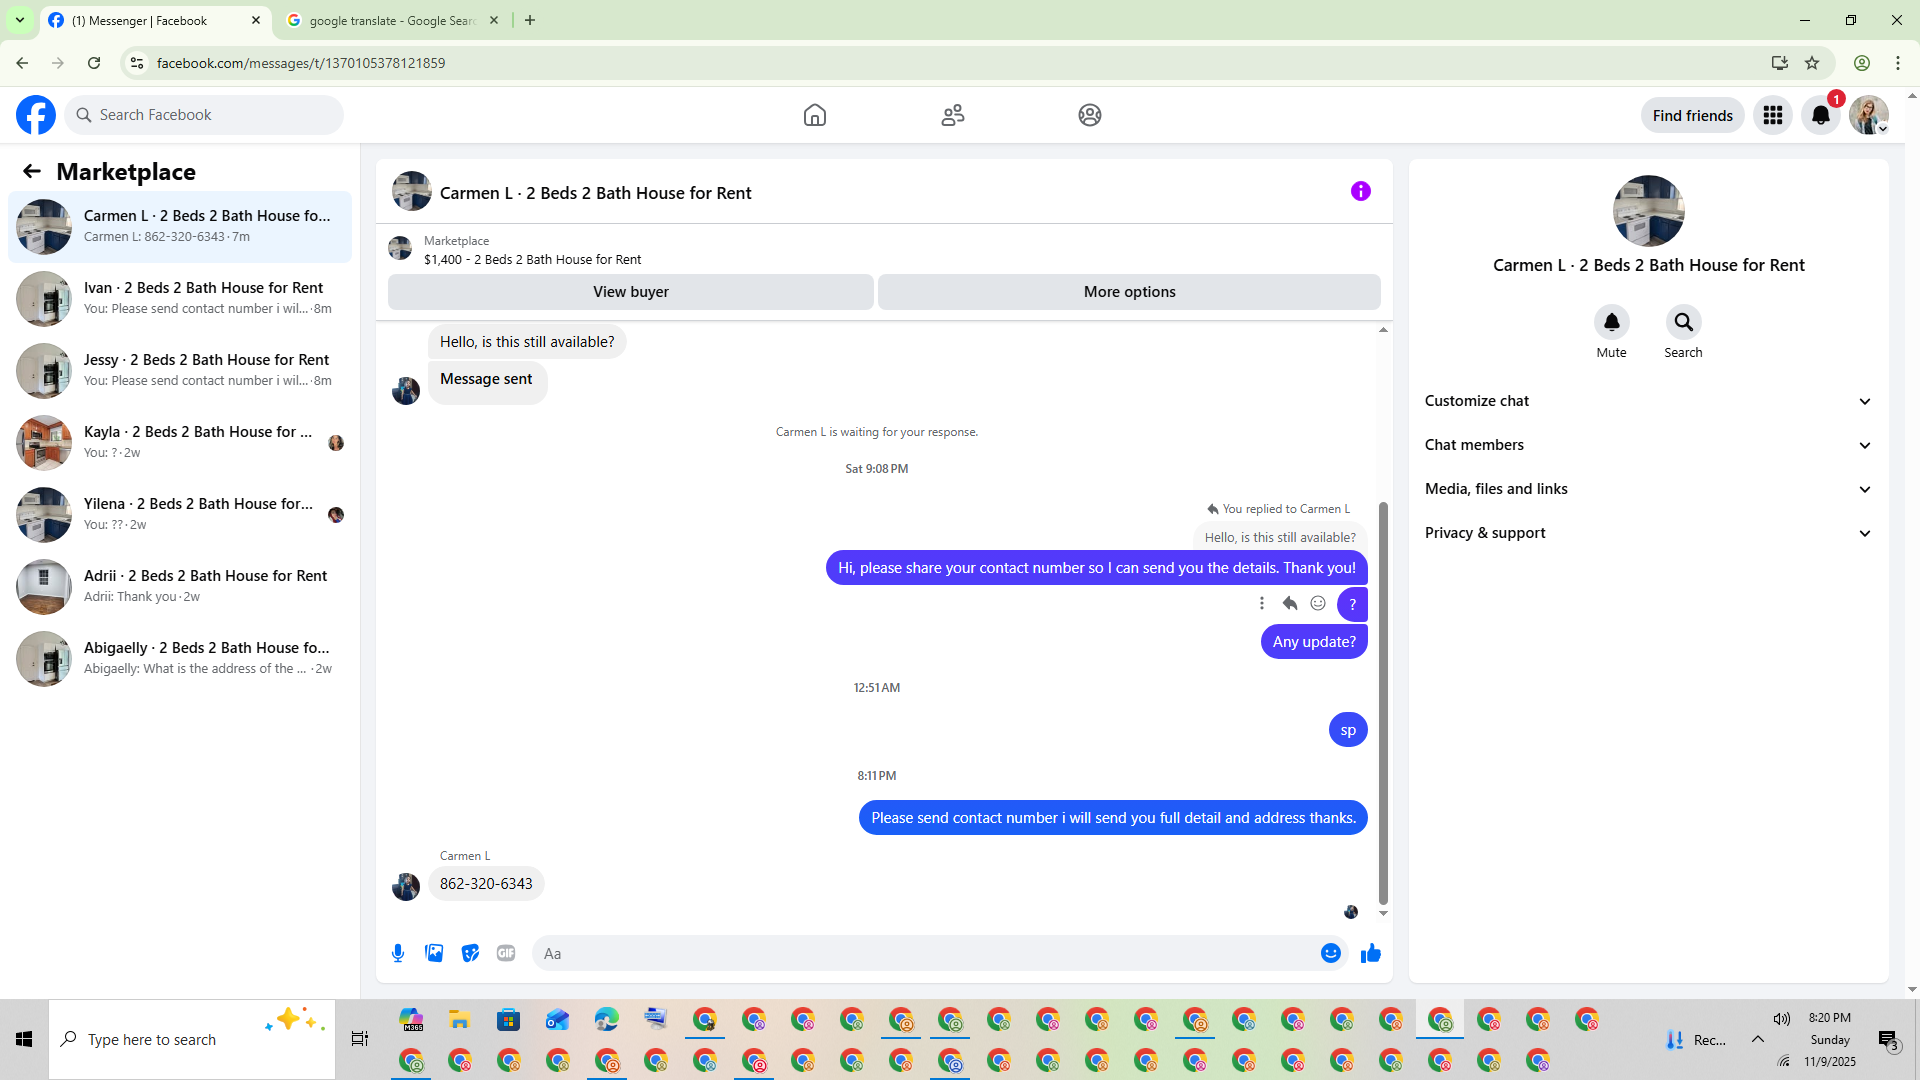Go to the Home feed icon

click(815, 115)
